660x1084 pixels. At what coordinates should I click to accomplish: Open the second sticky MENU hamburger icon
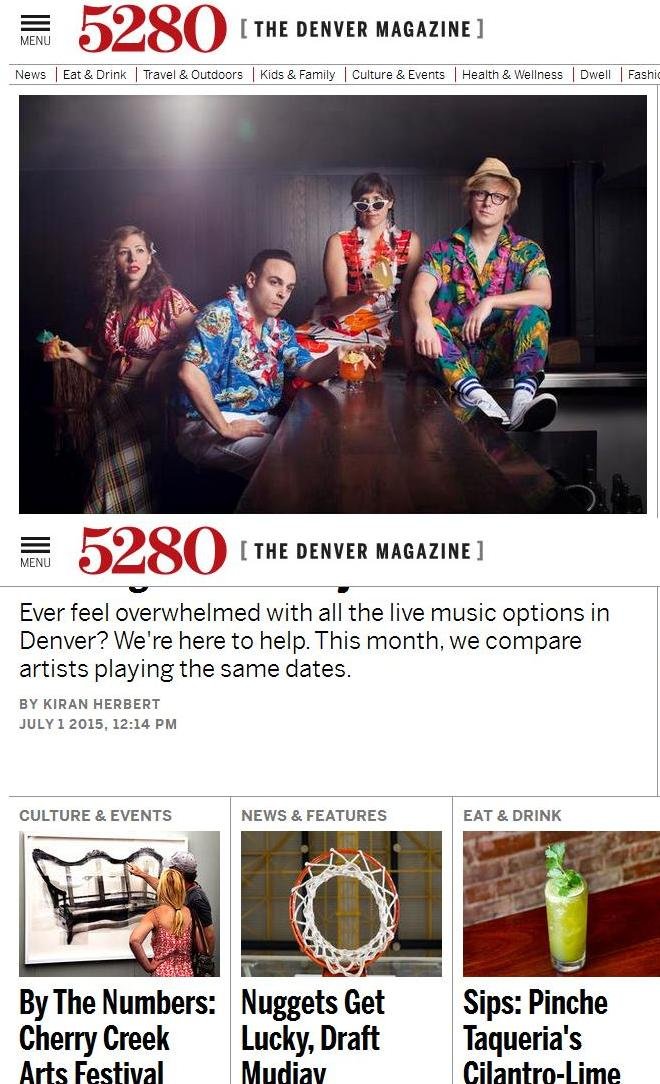point(35,552)
